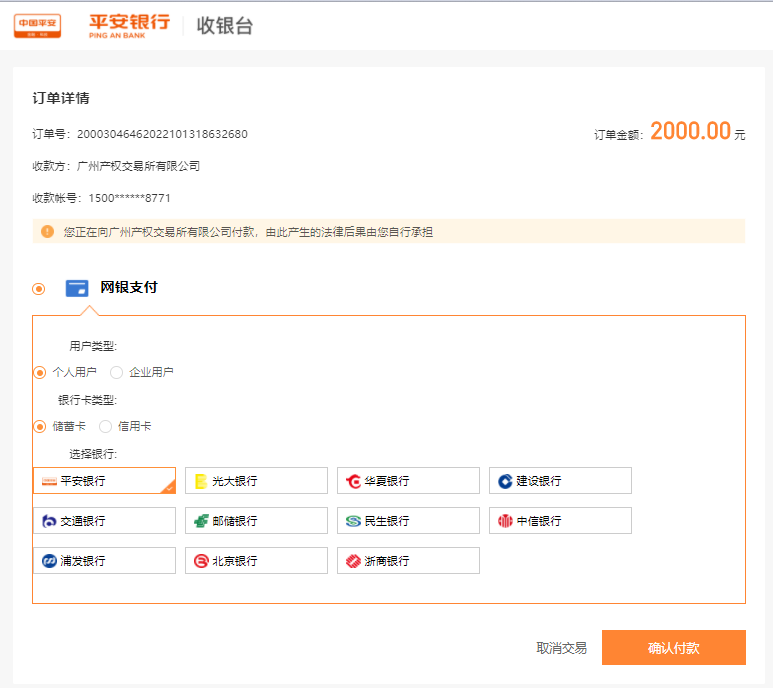This screenshot has height=688, width=773.
Task: Click the orange warning exclamation icon
Action: (47, 231)
